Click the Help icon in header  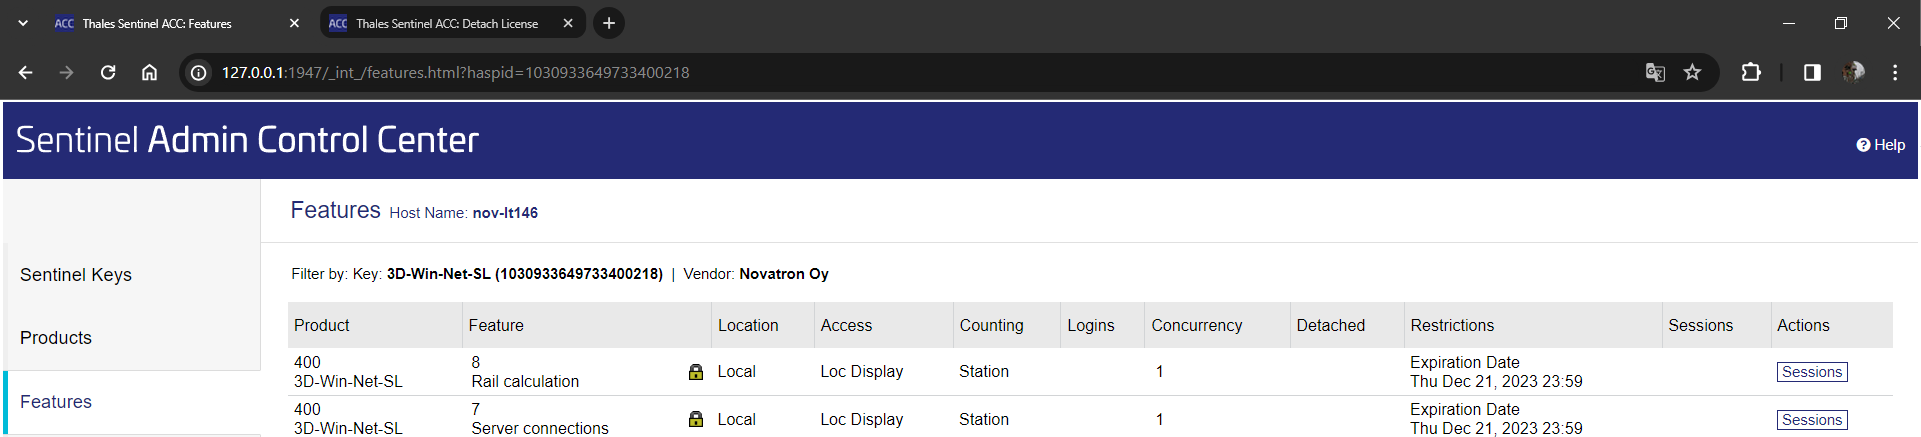coord(1863,145)
